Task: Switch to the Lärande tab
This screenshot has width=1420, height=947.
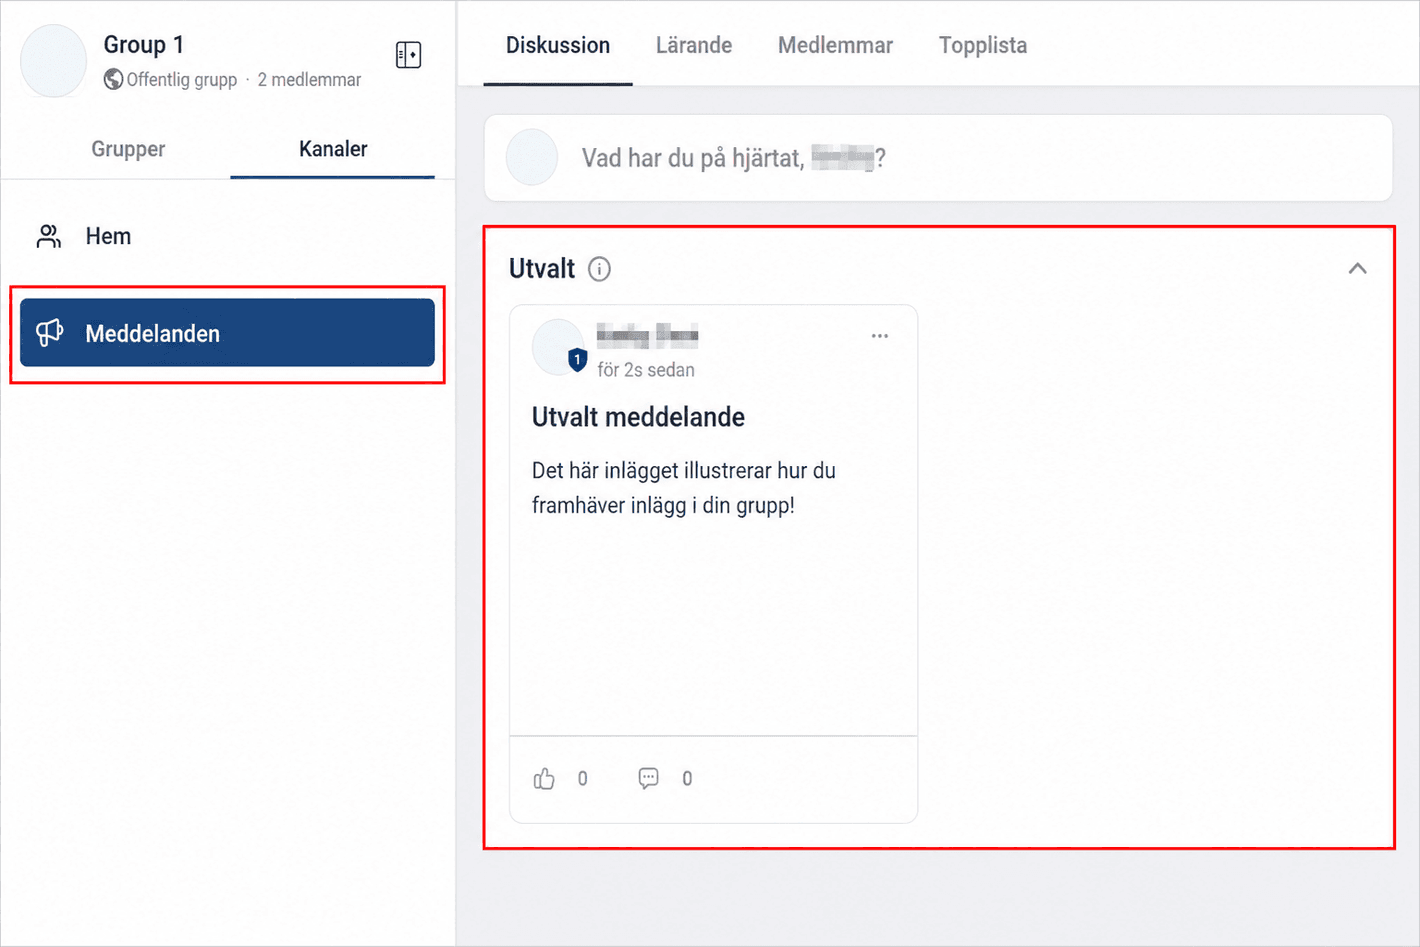Action: [x=694, y=45]
